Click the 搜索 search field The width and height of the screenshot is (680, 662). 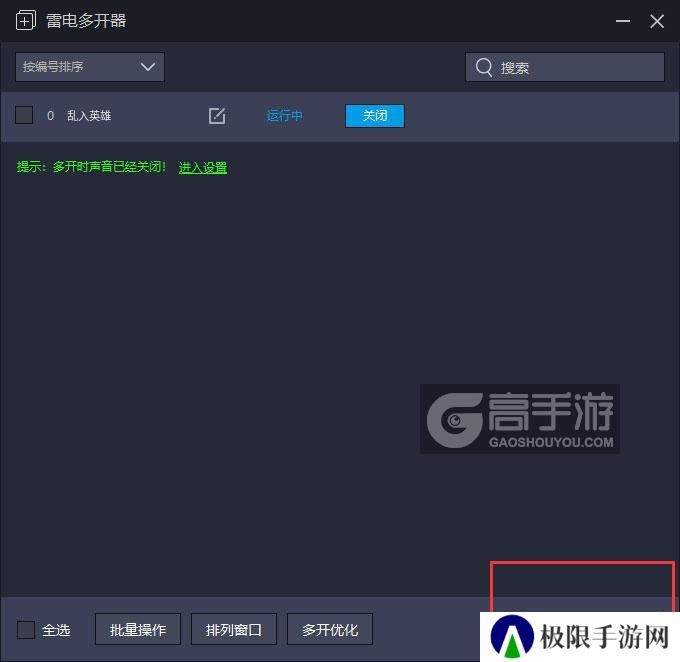pyautogui.click(x=565, y=67)
